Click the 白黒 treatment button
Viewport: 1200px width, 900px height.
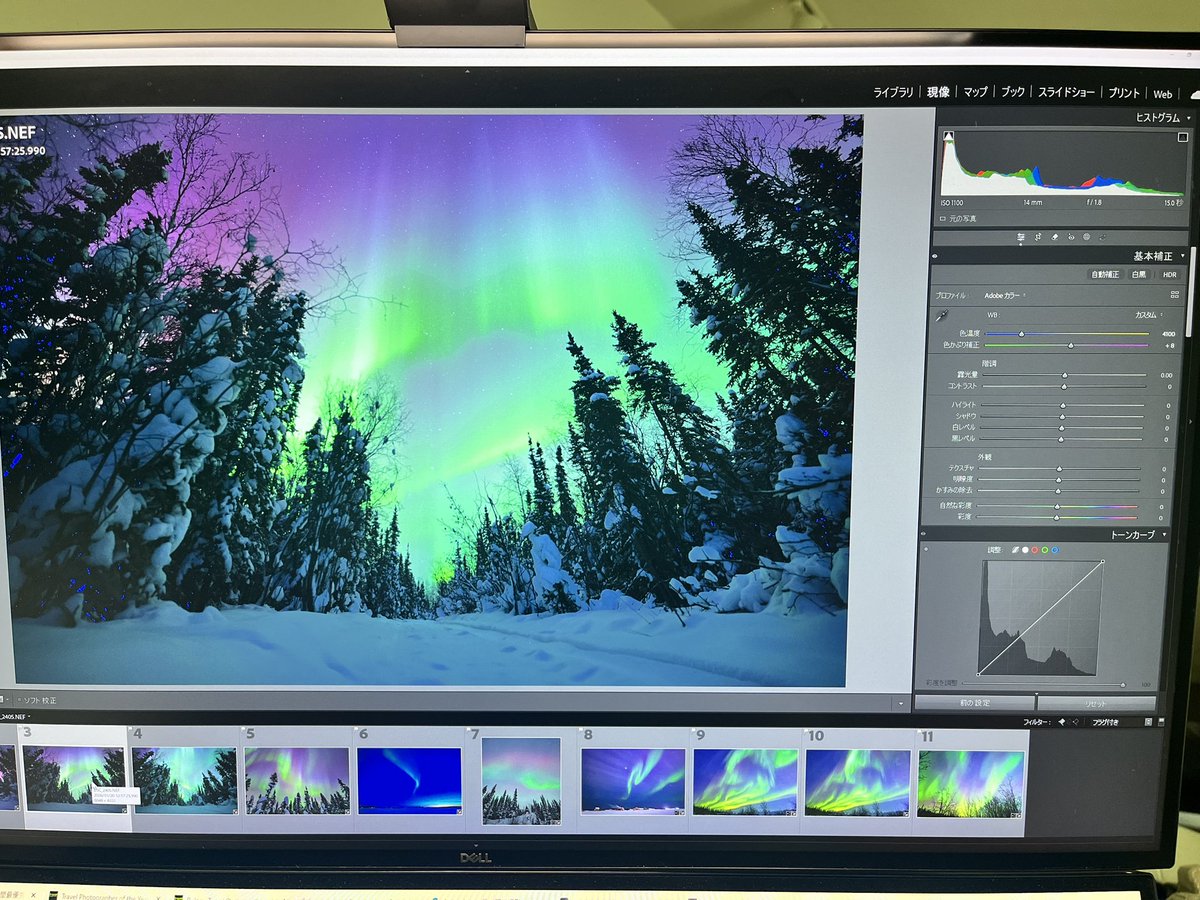[x=1139, y=275]
